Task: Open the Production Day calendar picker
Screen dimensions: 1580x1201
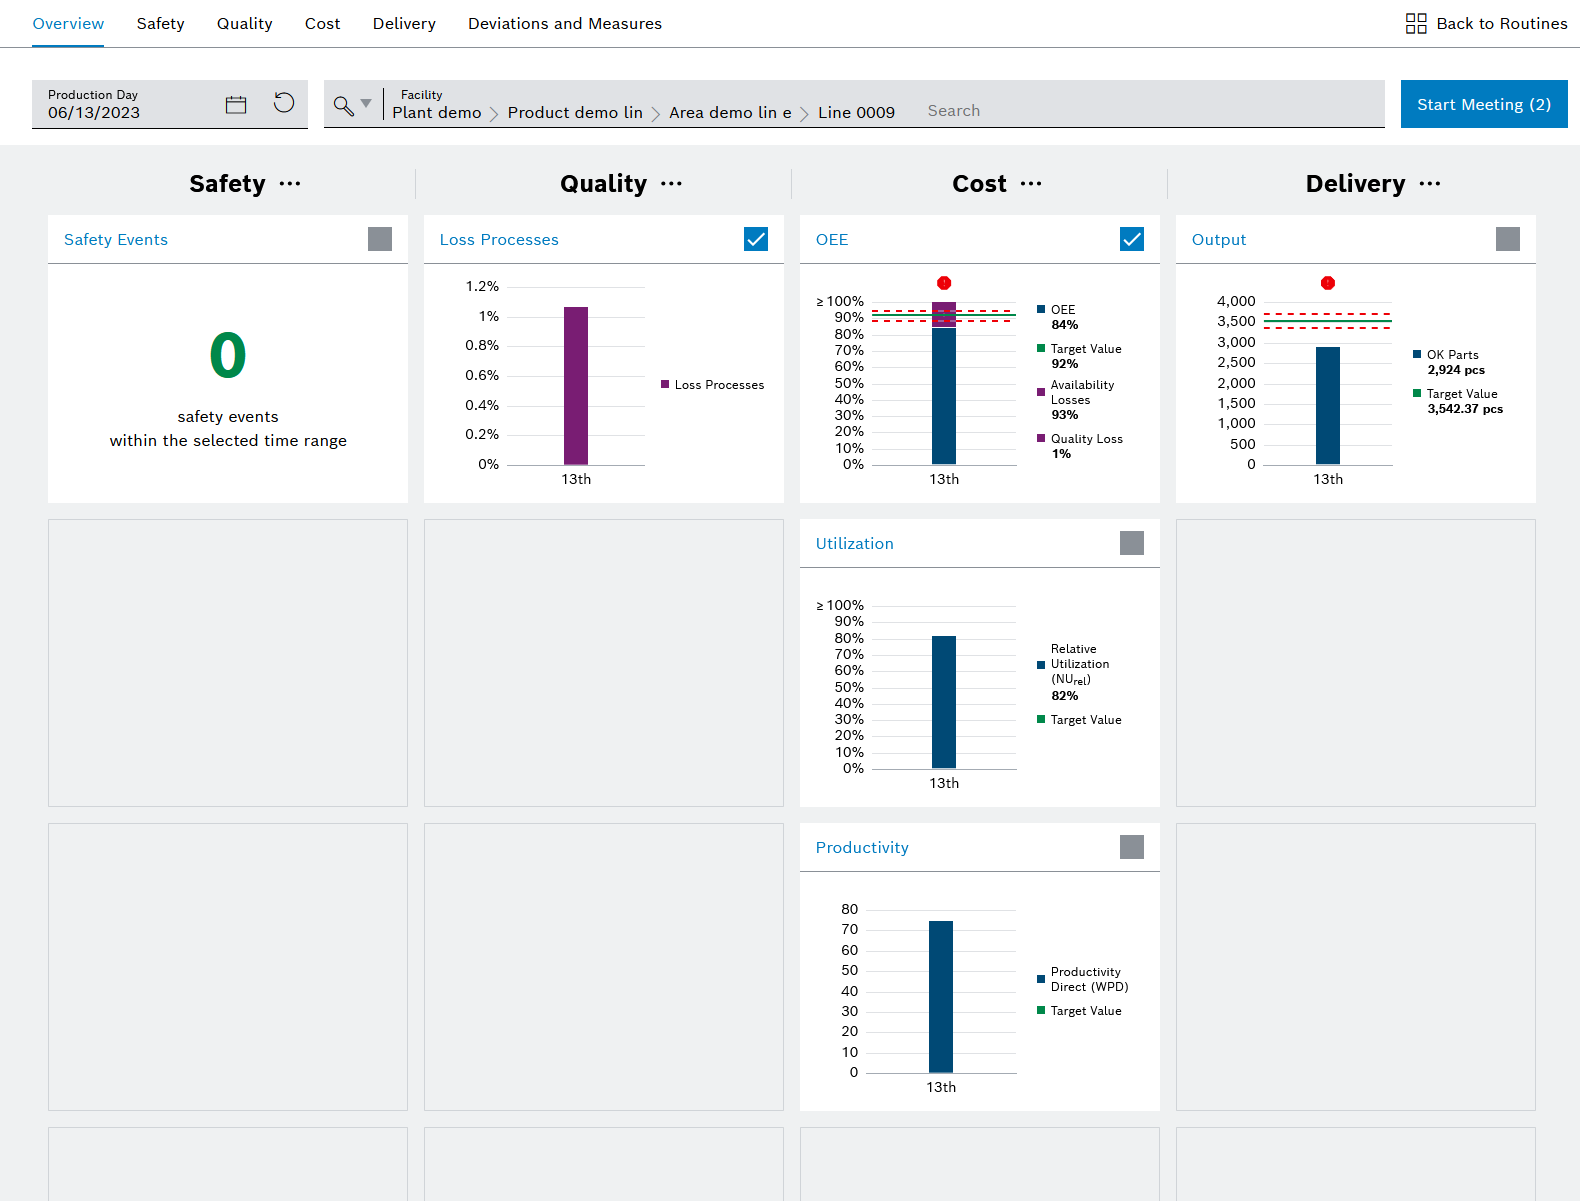Action: [x=236, y=105]
